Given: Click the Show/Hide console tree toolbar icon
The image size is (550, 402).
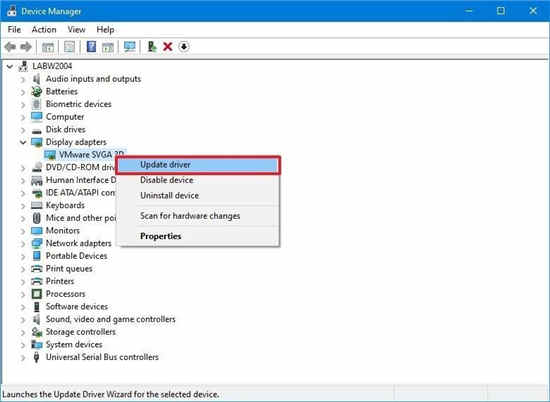Looking at the screenshot, I should [48, 47].
